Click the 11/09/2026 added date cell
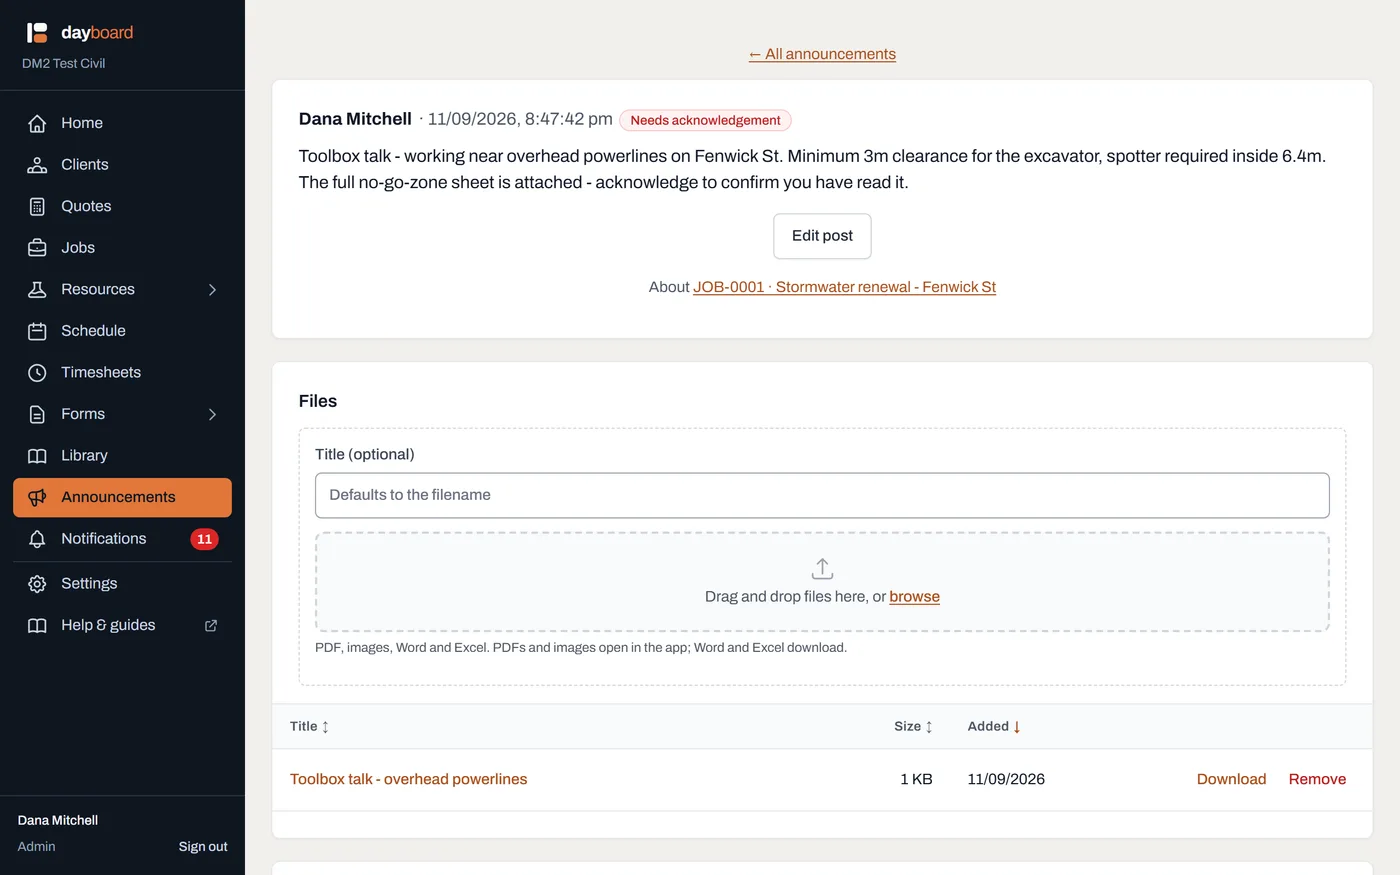 pos(1006,779)
